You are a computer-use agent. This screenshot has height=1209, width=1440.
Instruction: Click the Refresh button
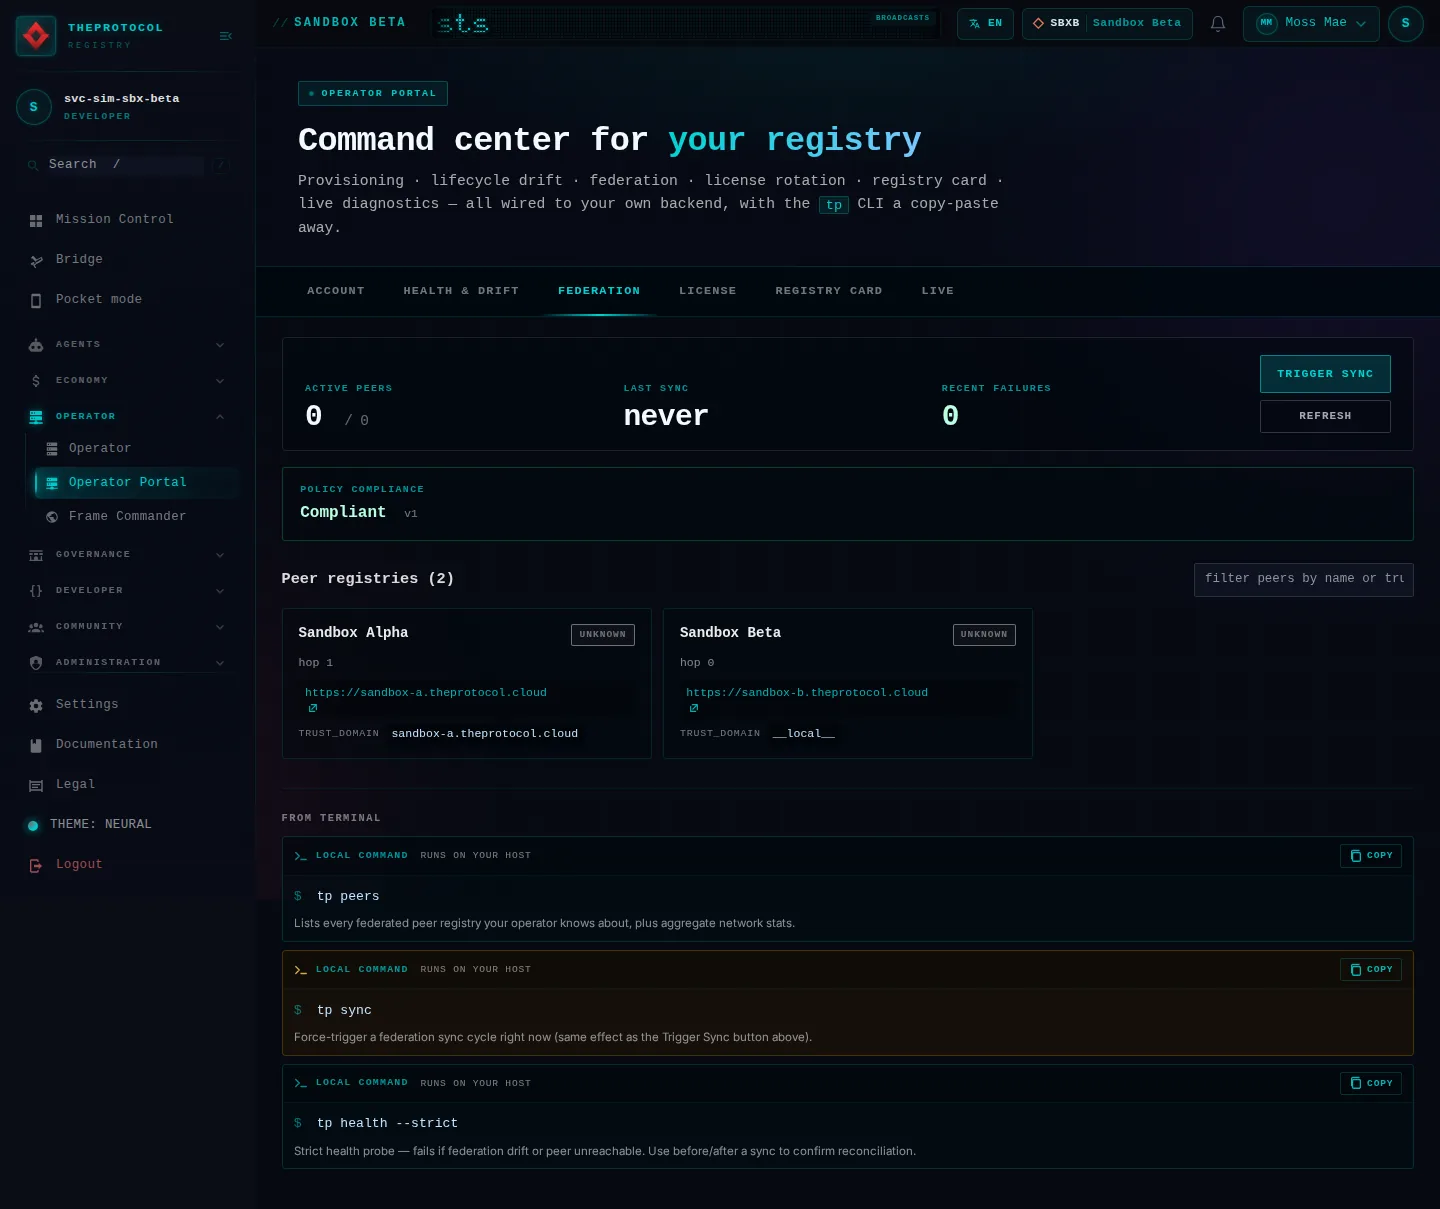1325,416
